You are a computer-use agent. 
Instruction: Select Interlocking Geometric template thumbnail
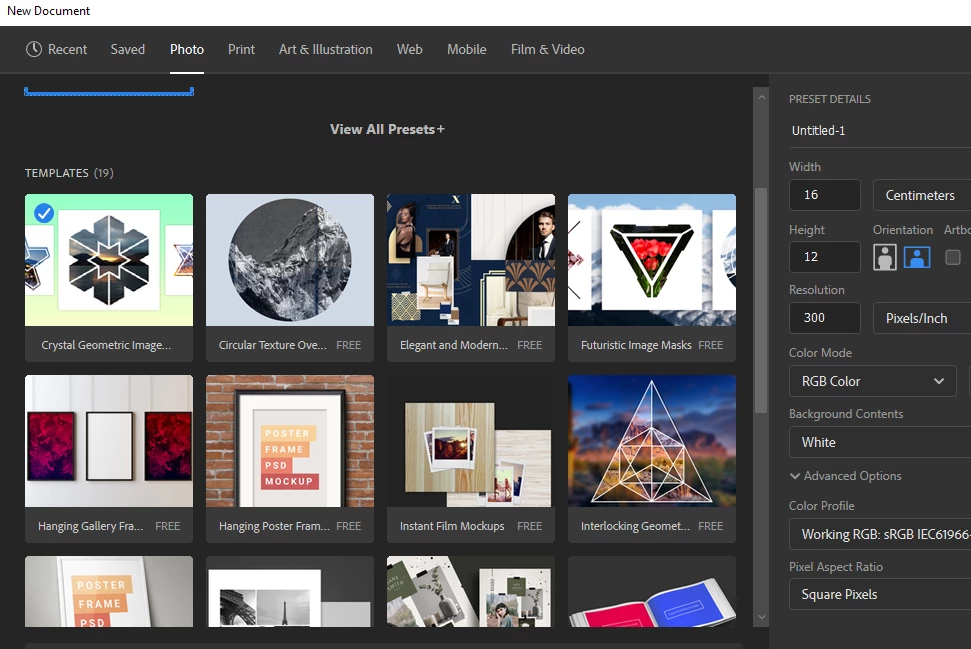point(652,441)
